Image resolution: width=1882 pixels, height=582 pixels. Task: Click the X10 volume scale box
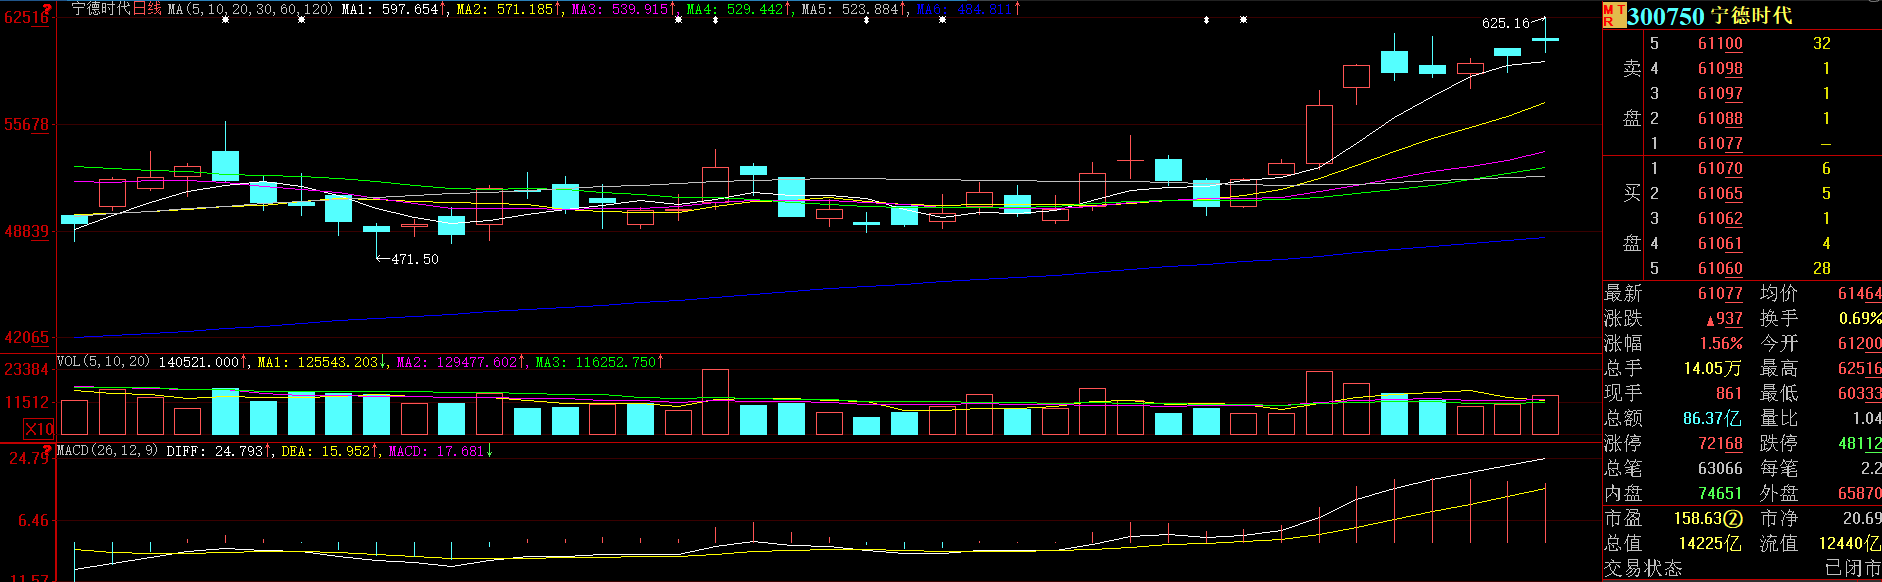(39, 429)
